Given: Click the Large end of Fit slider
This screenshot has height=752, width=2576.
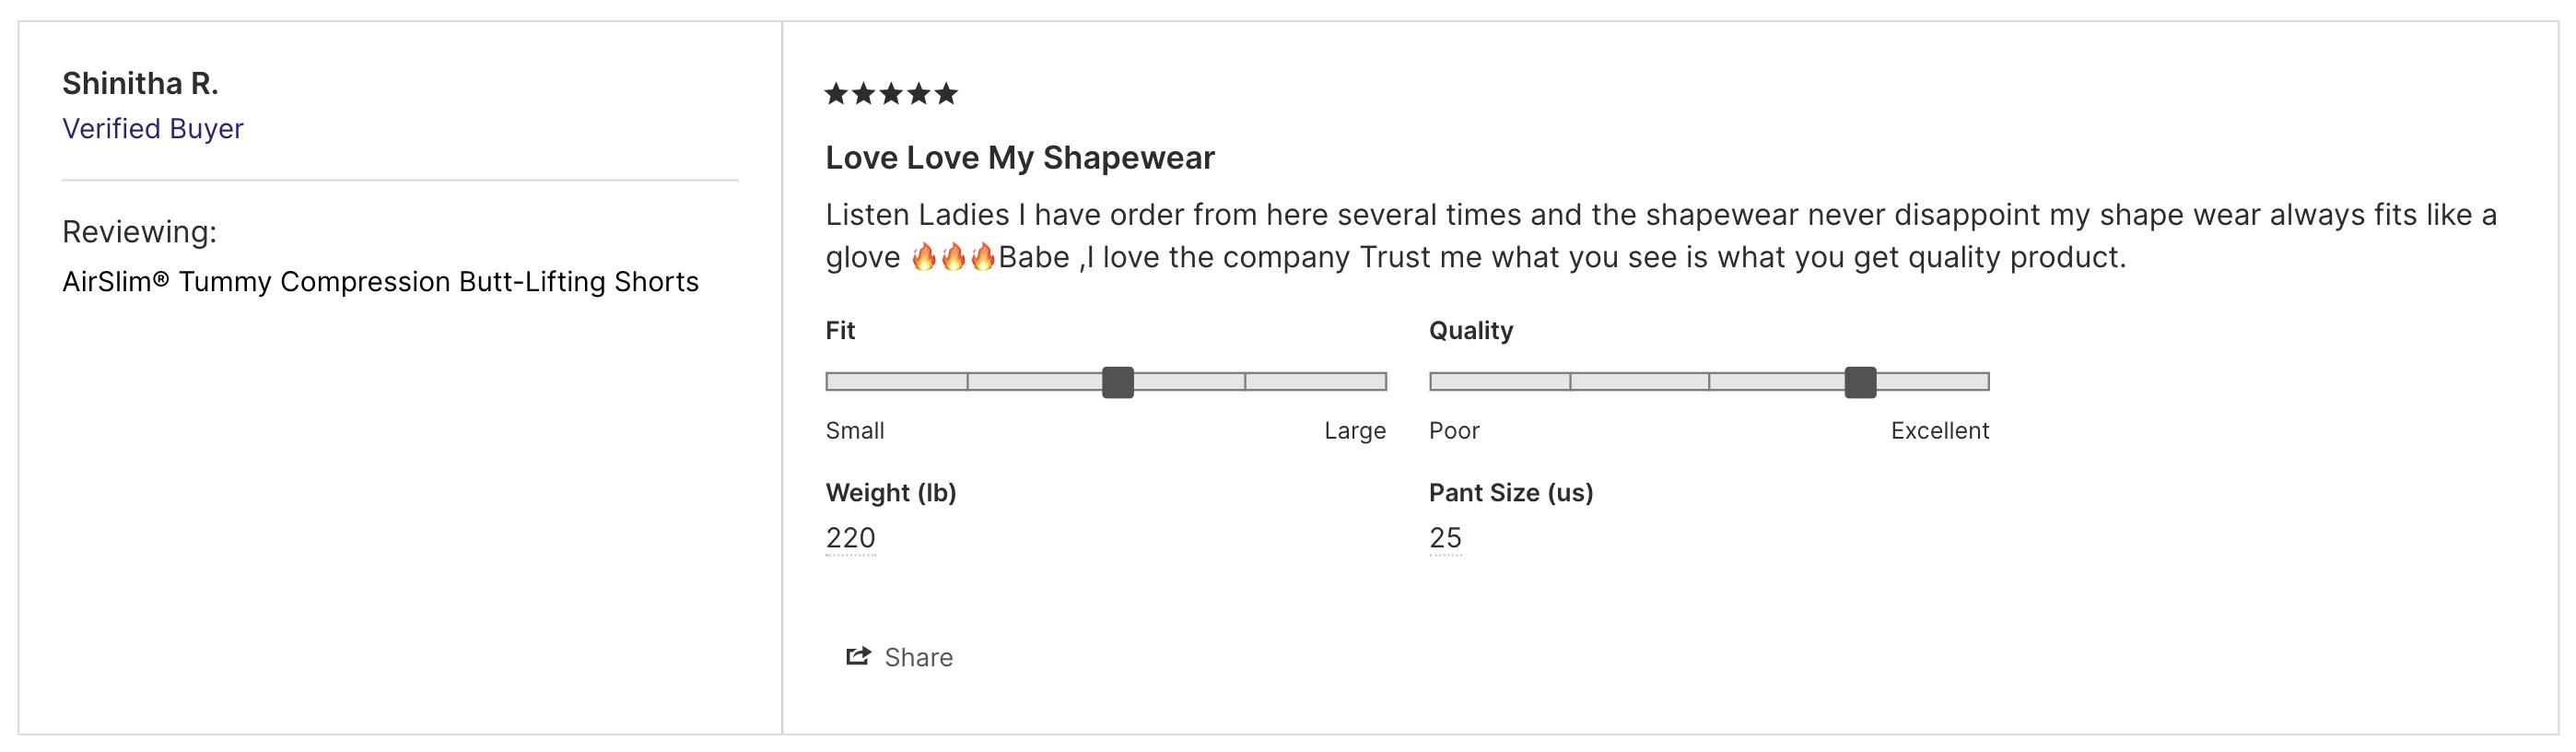Looking at the screenshot, I should pos(1355,431).
